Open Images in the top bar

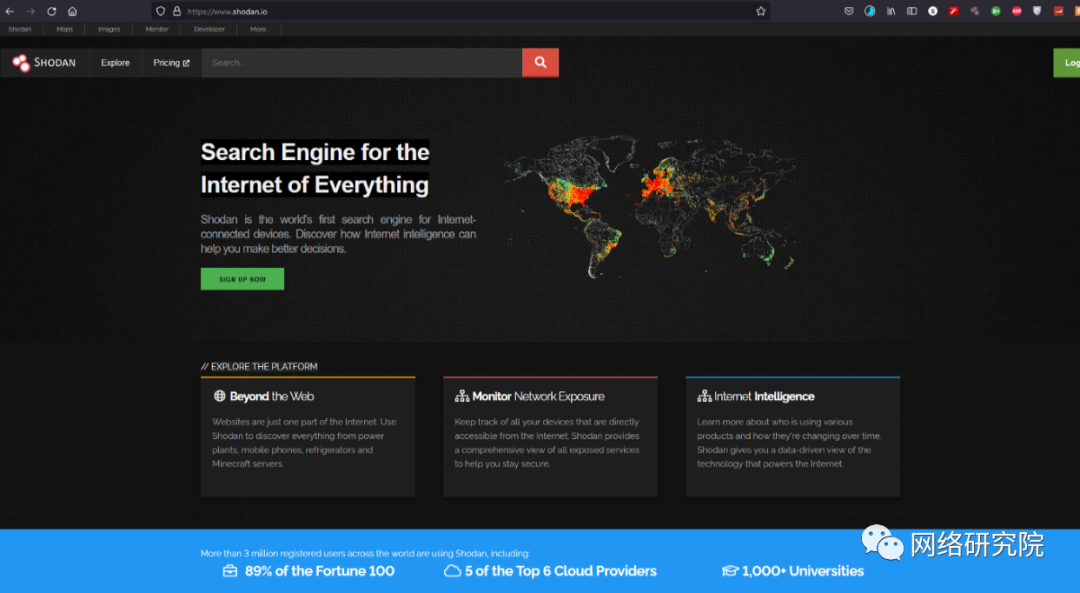(109, 29)
